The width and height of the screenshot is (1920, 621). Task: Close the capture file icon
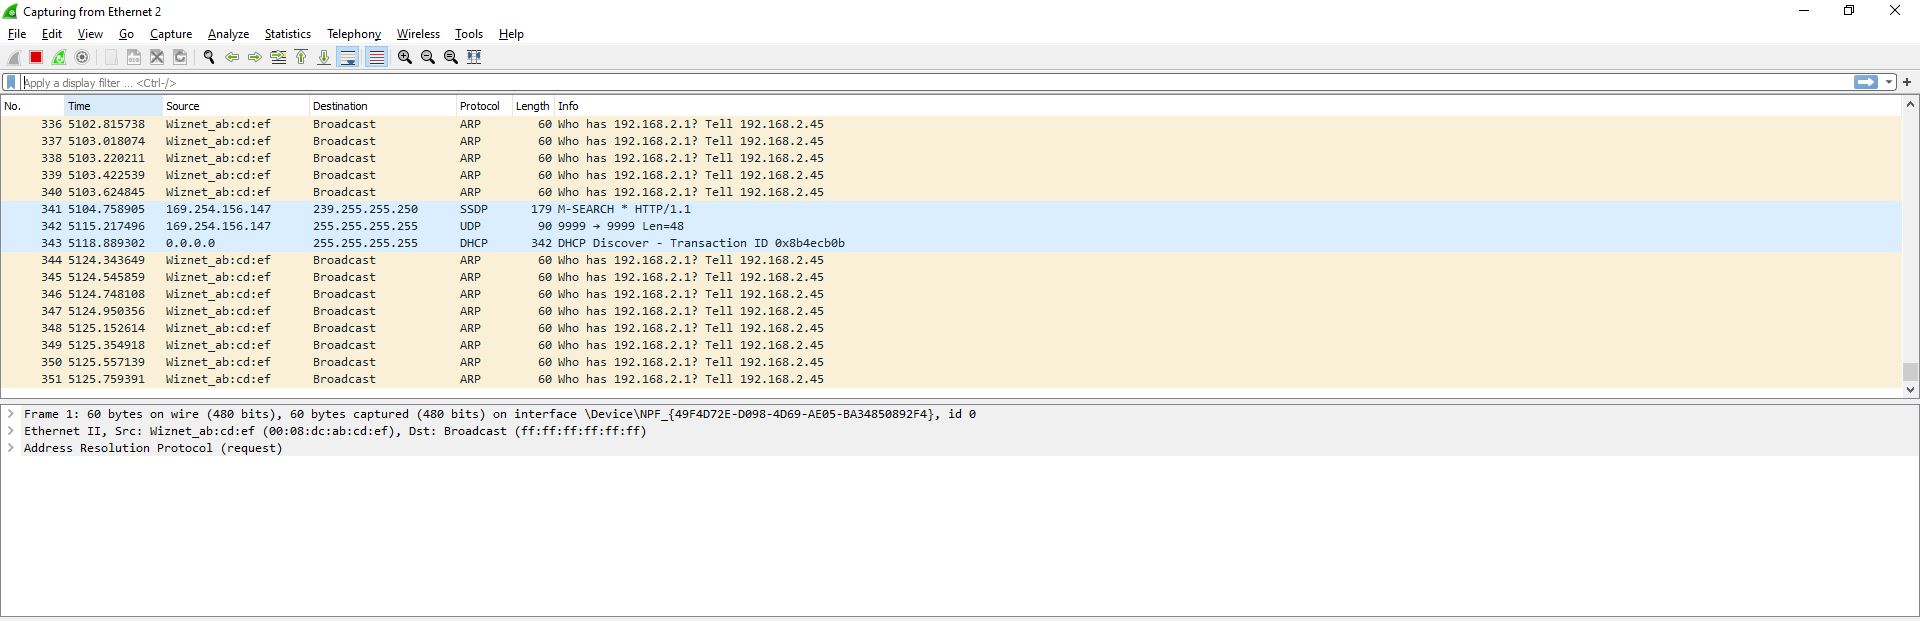[157, 57]
